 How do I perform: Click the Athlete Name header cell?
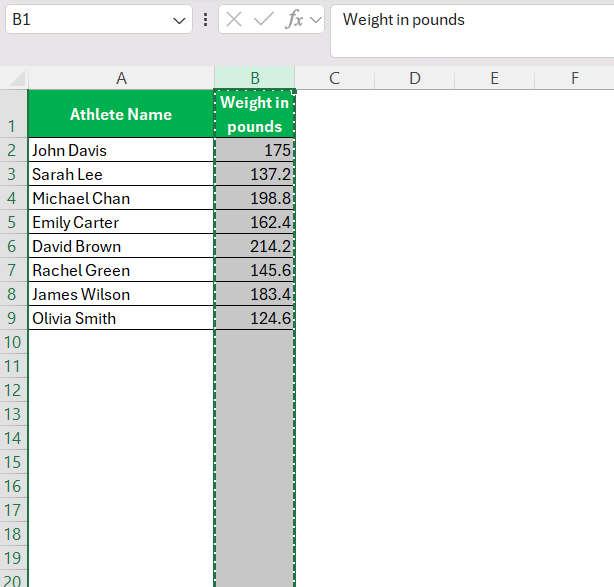(121, 114)
